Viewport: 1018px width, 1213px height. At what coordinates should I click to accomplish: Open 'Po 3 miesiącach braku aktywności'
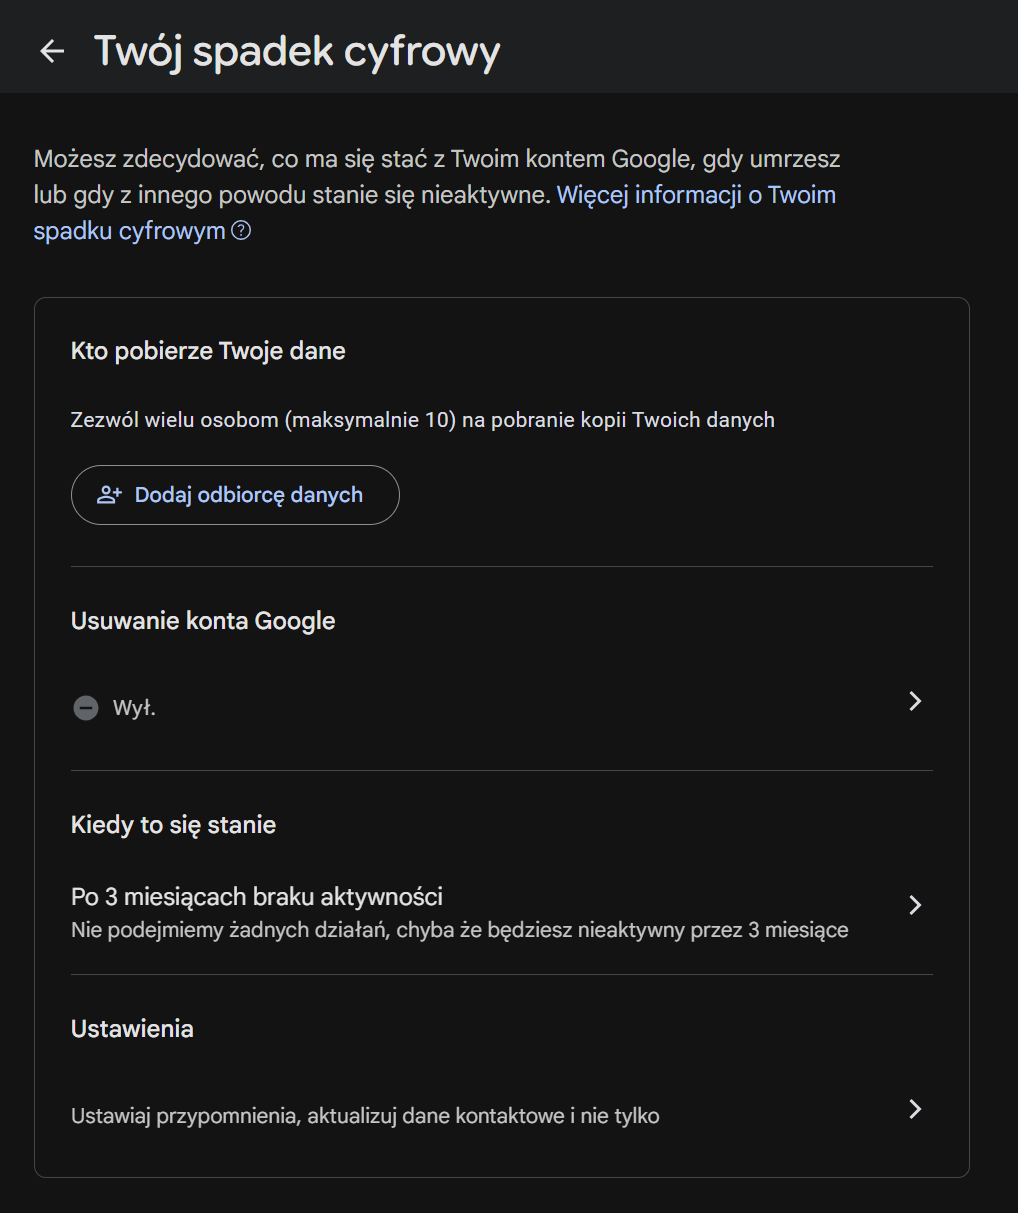257,896
